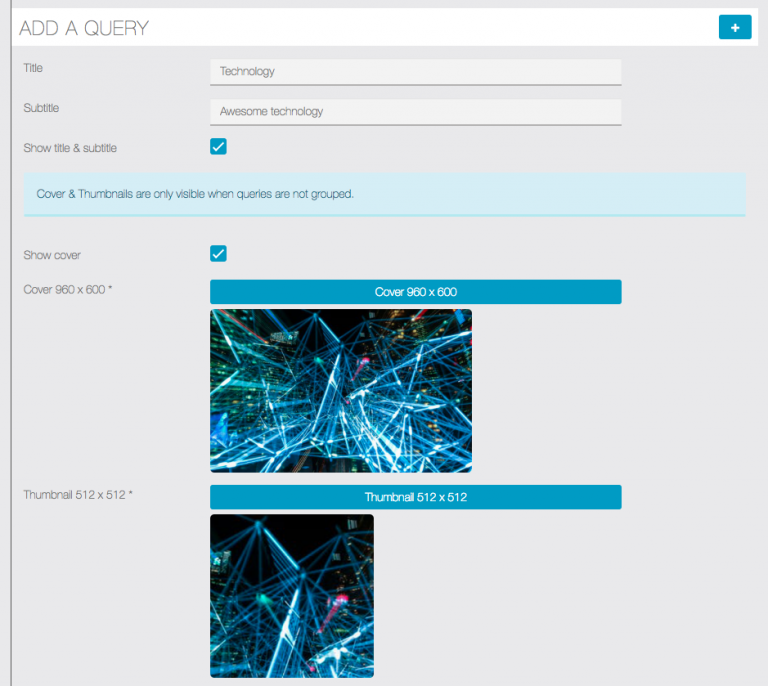Click the blue plus icon button
The image size is (768, 686).
point(734,28)
